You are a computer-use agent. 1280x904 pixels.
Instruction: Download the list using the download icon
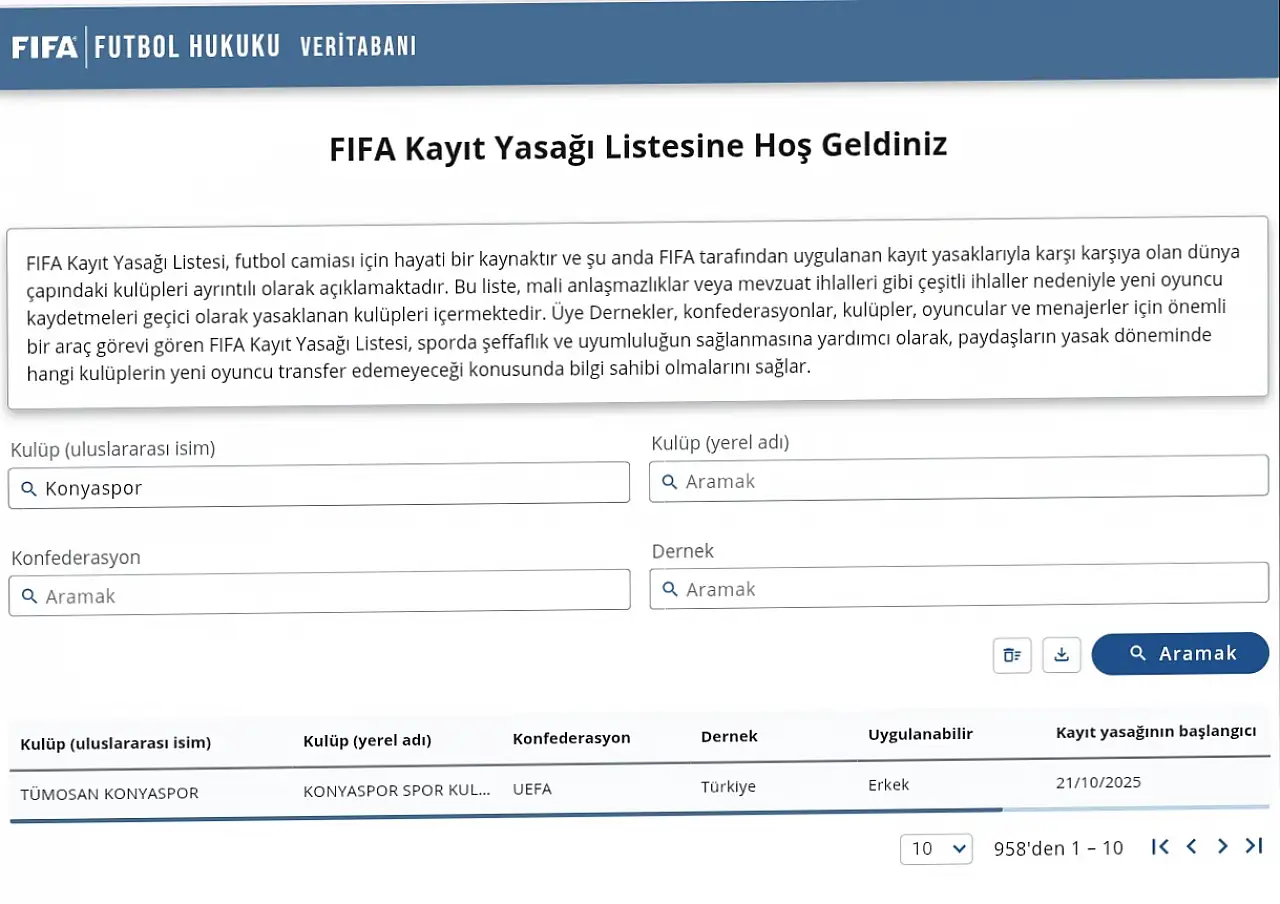(1062, 655)
